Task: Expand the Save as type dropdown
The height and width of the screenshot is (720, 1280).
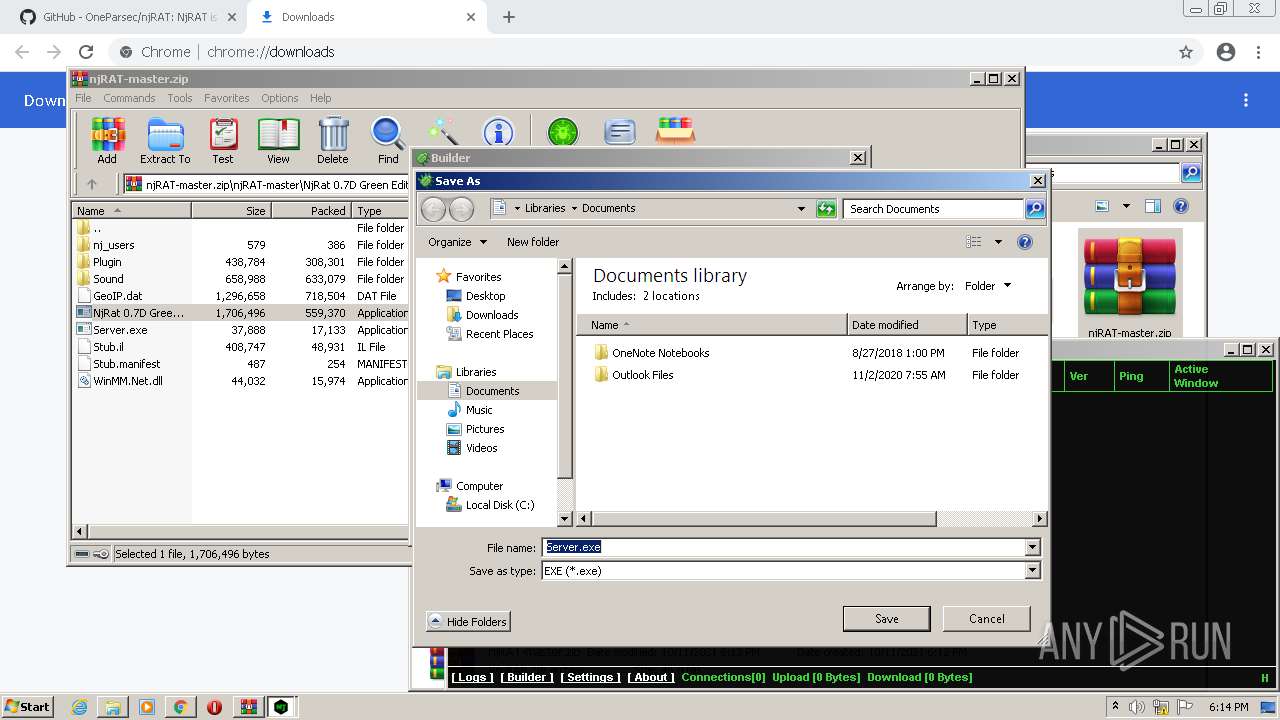Action: [1032, 571]
